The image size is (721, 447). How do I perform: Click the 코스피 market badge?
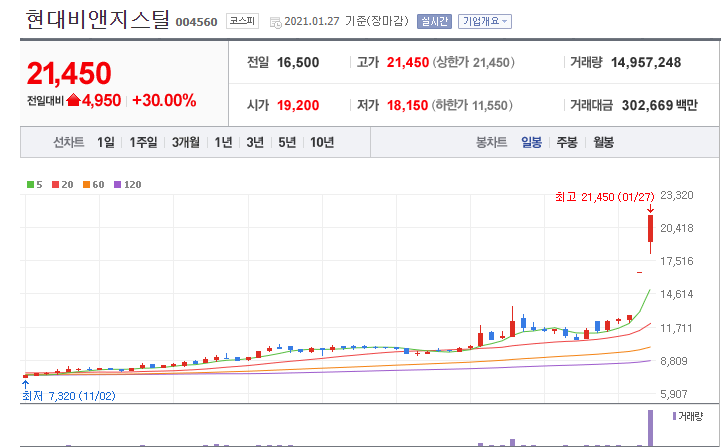[x=242, y=21]
